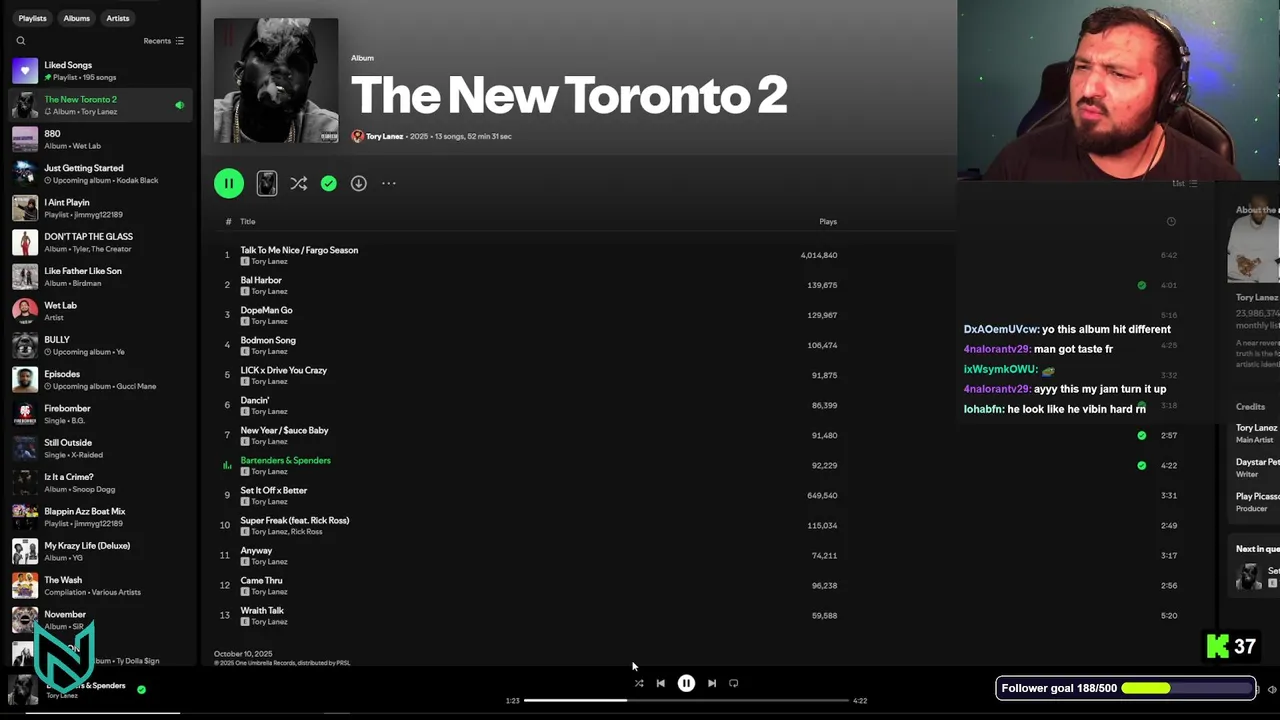
Task: Open My Krazy Life (Deluxe) album
Action: pos(100,551)
